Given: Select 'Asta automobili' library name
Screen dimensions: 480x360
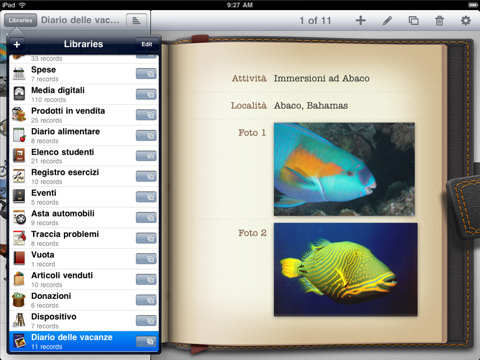Looking at the screenshot, I should coord(63,214).
